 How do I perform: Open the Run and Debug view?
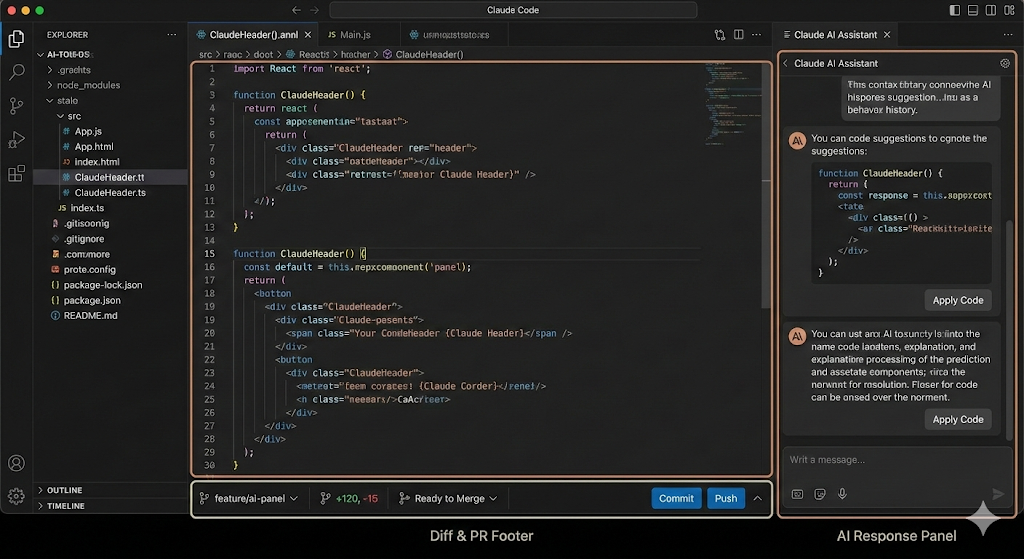(16, 140)
